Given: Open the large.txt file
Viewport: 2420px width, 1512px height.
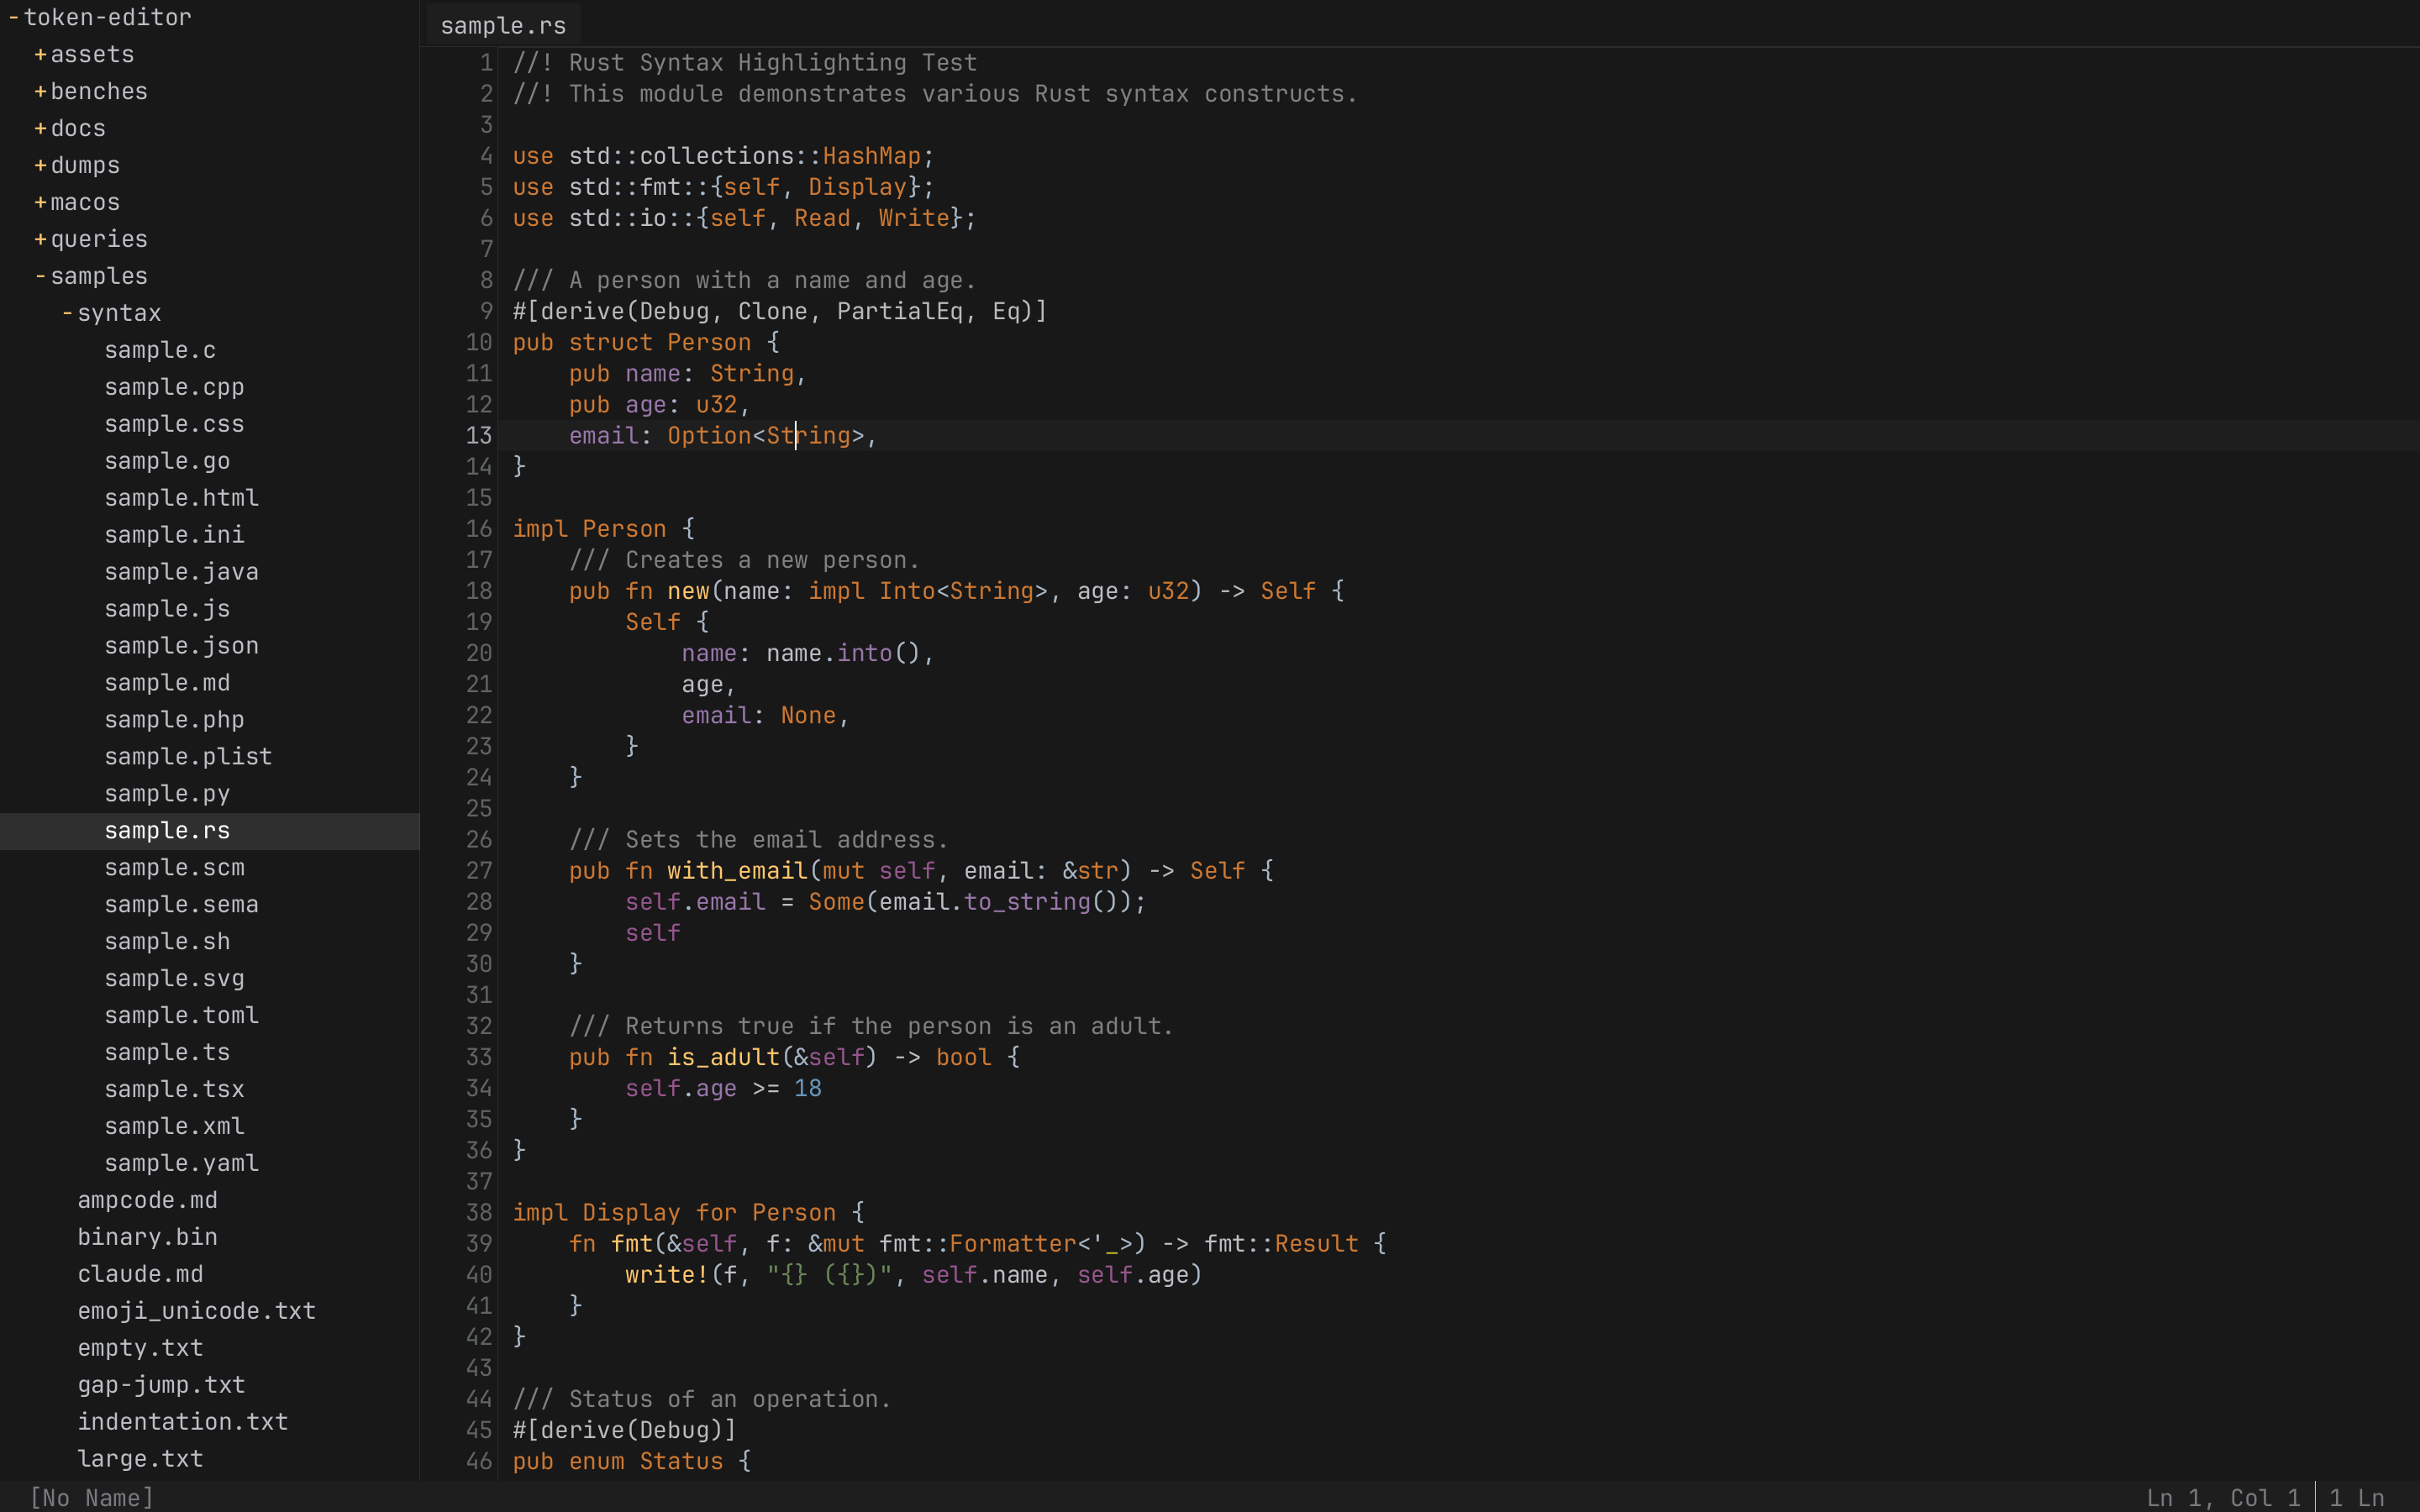Looking at the screenshot, I should 139,1458.
